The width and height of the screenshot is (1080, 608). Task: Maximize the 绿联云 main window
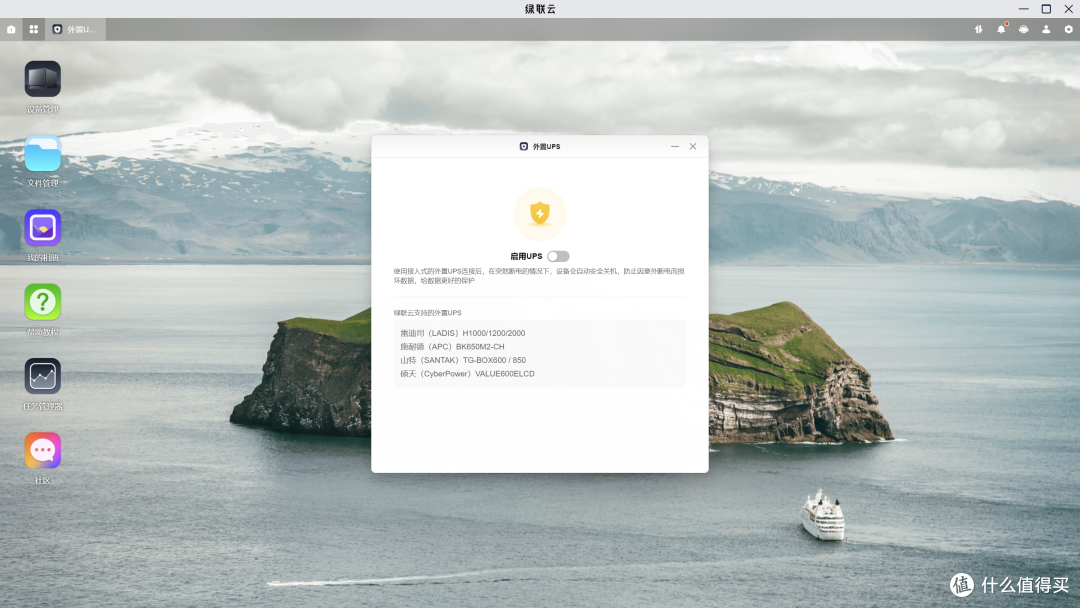point(1046,9)
